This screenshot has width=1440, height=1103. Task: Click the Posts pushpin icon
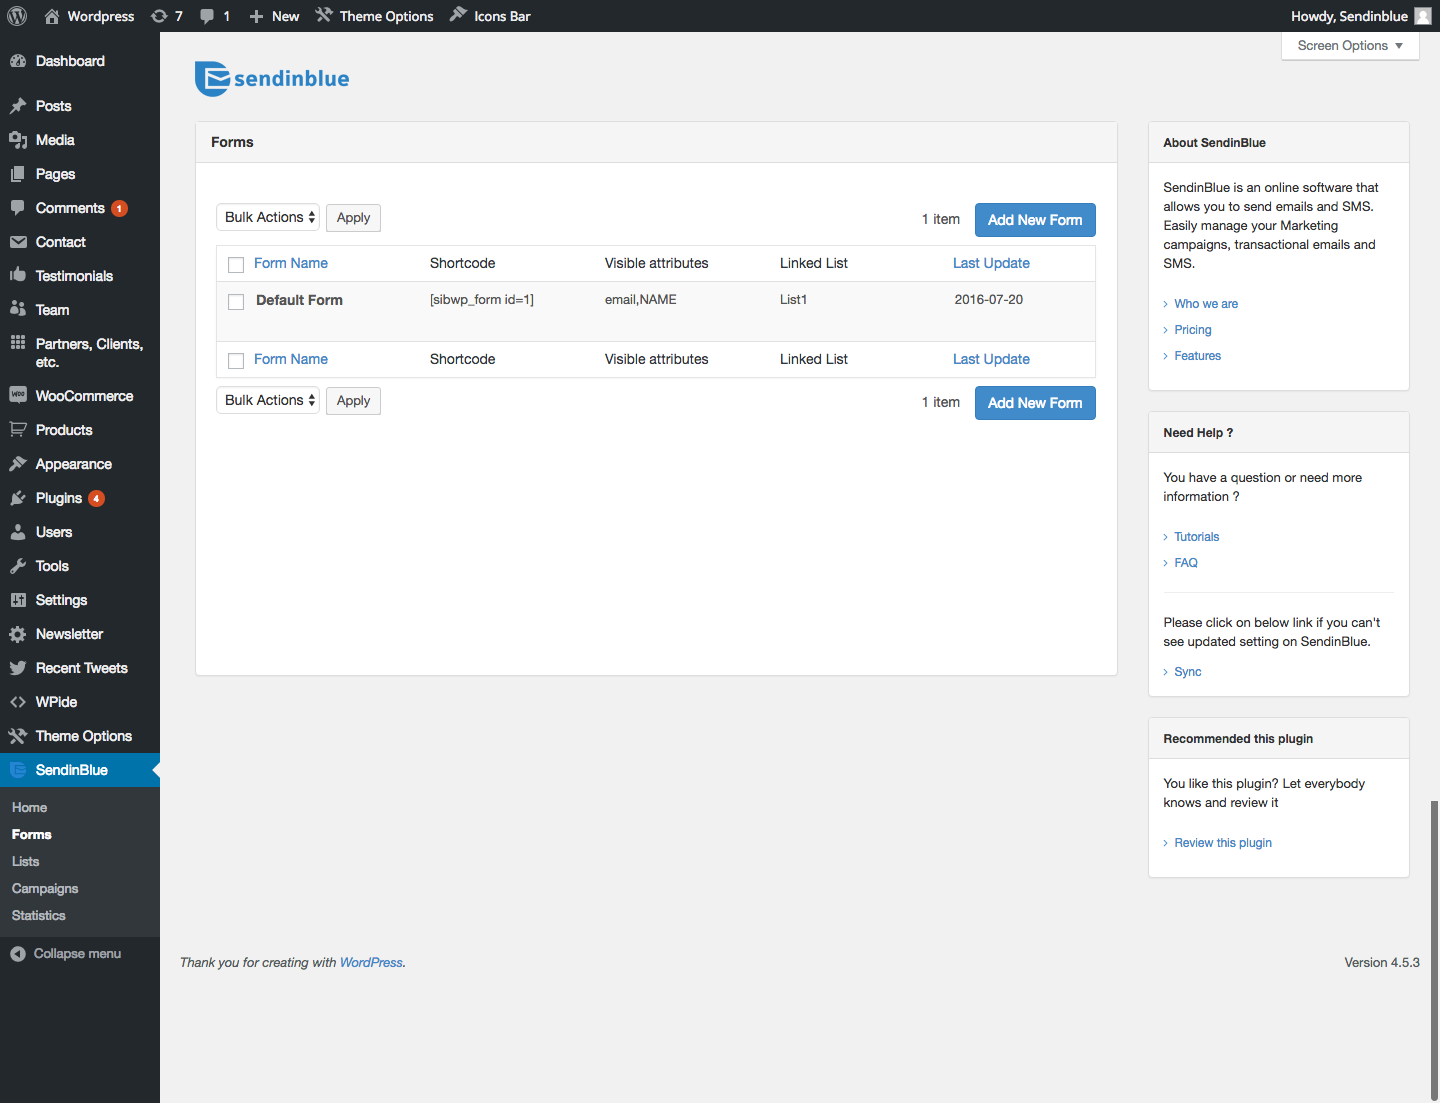point(18,106)
